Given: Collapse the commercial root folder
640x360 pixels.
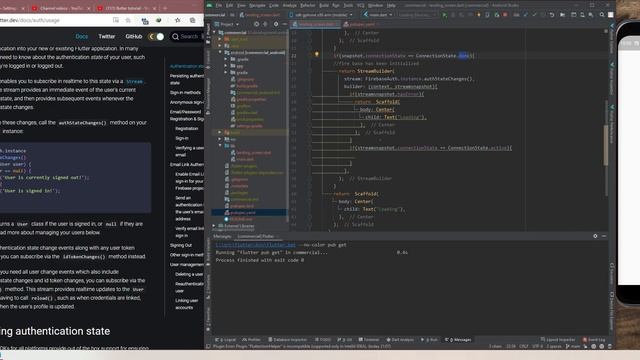Looking at the screenshot, I should pyautogui.click(x=215, y=32).
